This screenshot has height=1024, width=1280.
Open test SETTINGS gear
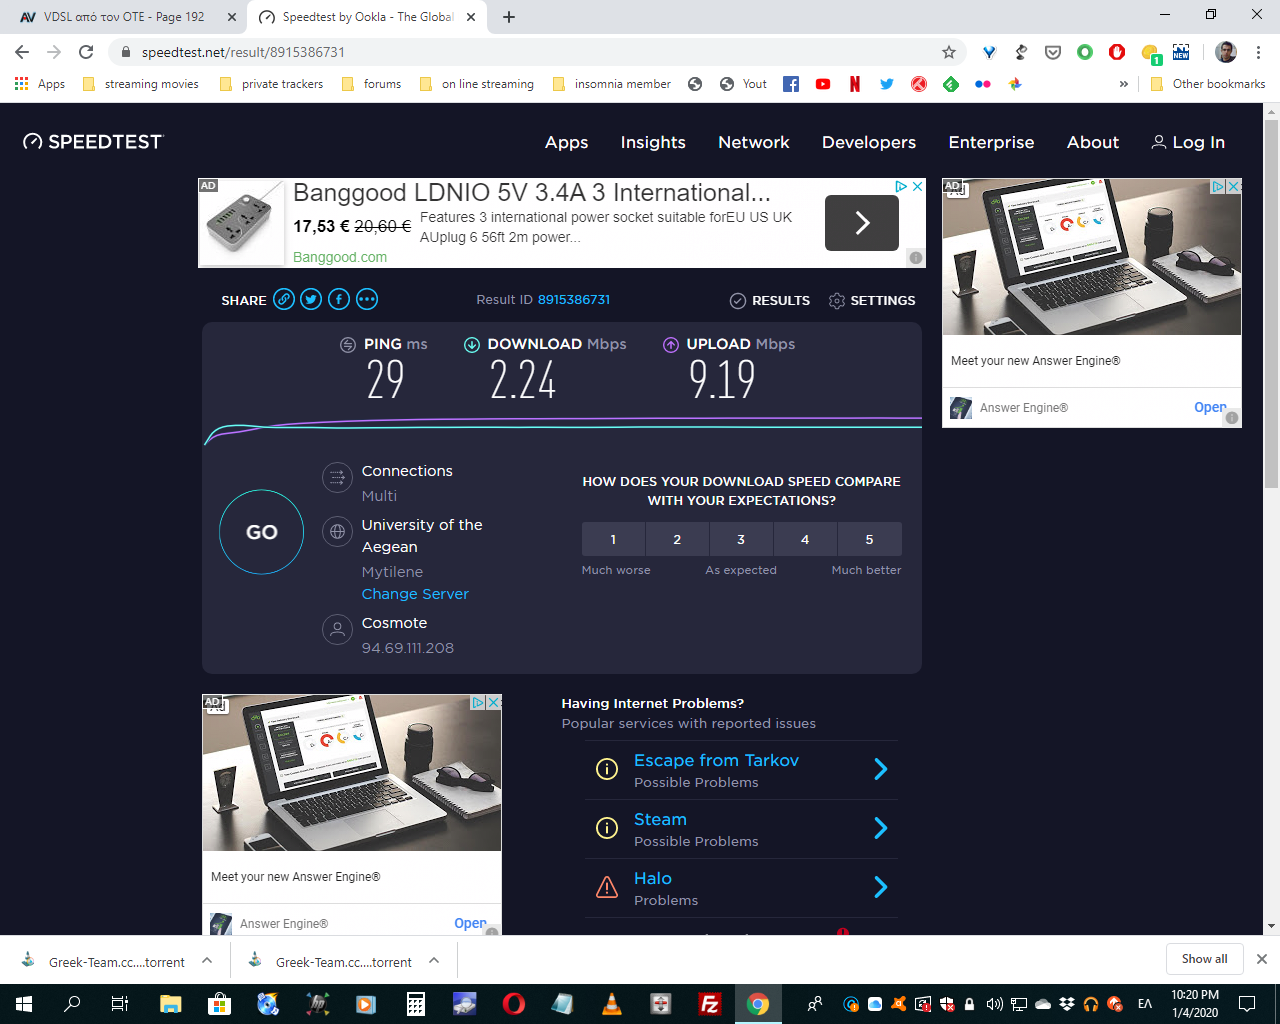click(x=872, y=300)
